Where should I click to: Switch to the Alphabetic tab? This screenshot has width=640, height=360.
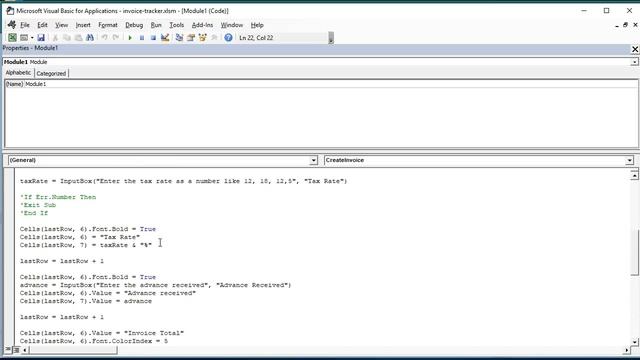click(x=18, y=73)
